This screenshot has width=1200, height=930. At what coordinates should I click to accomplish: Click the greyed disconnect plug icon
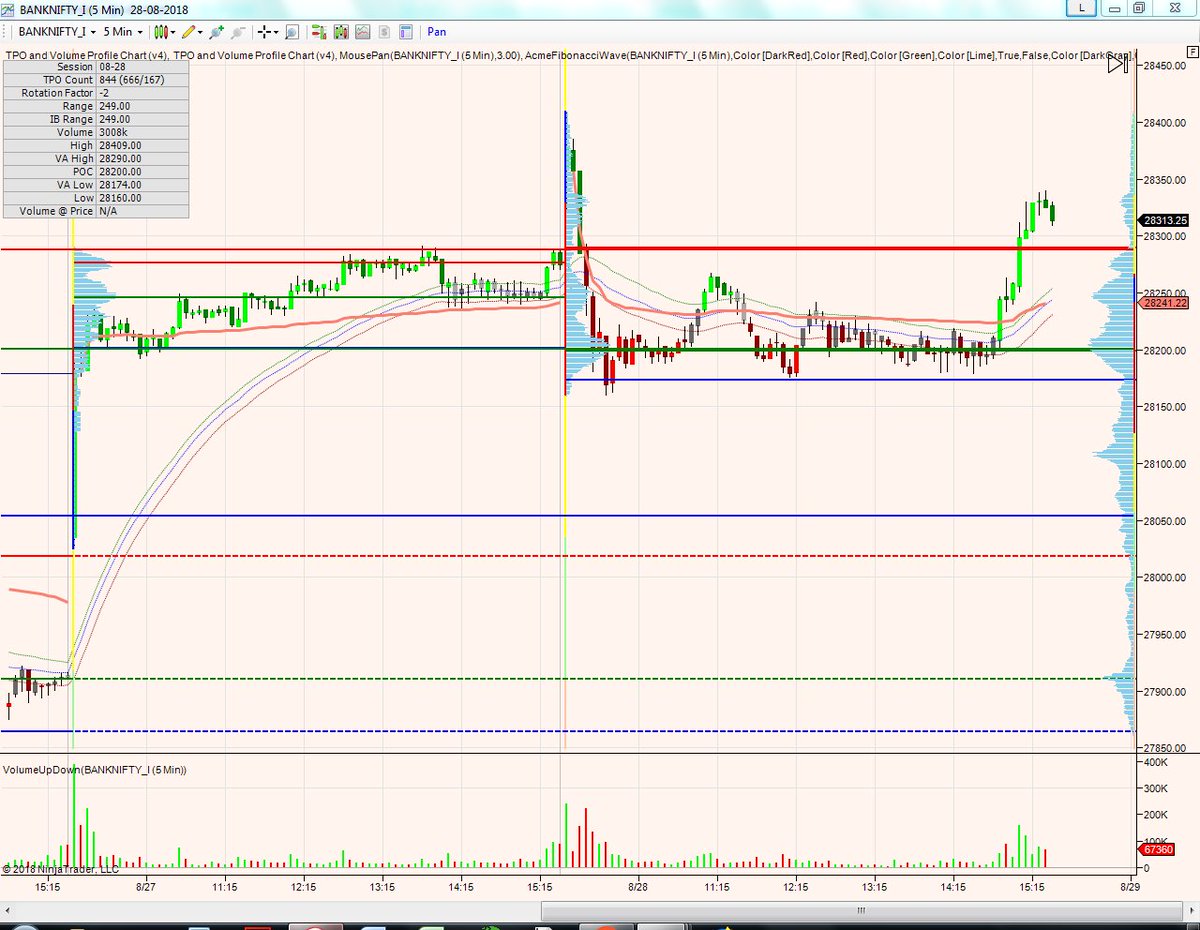(240, 32)
